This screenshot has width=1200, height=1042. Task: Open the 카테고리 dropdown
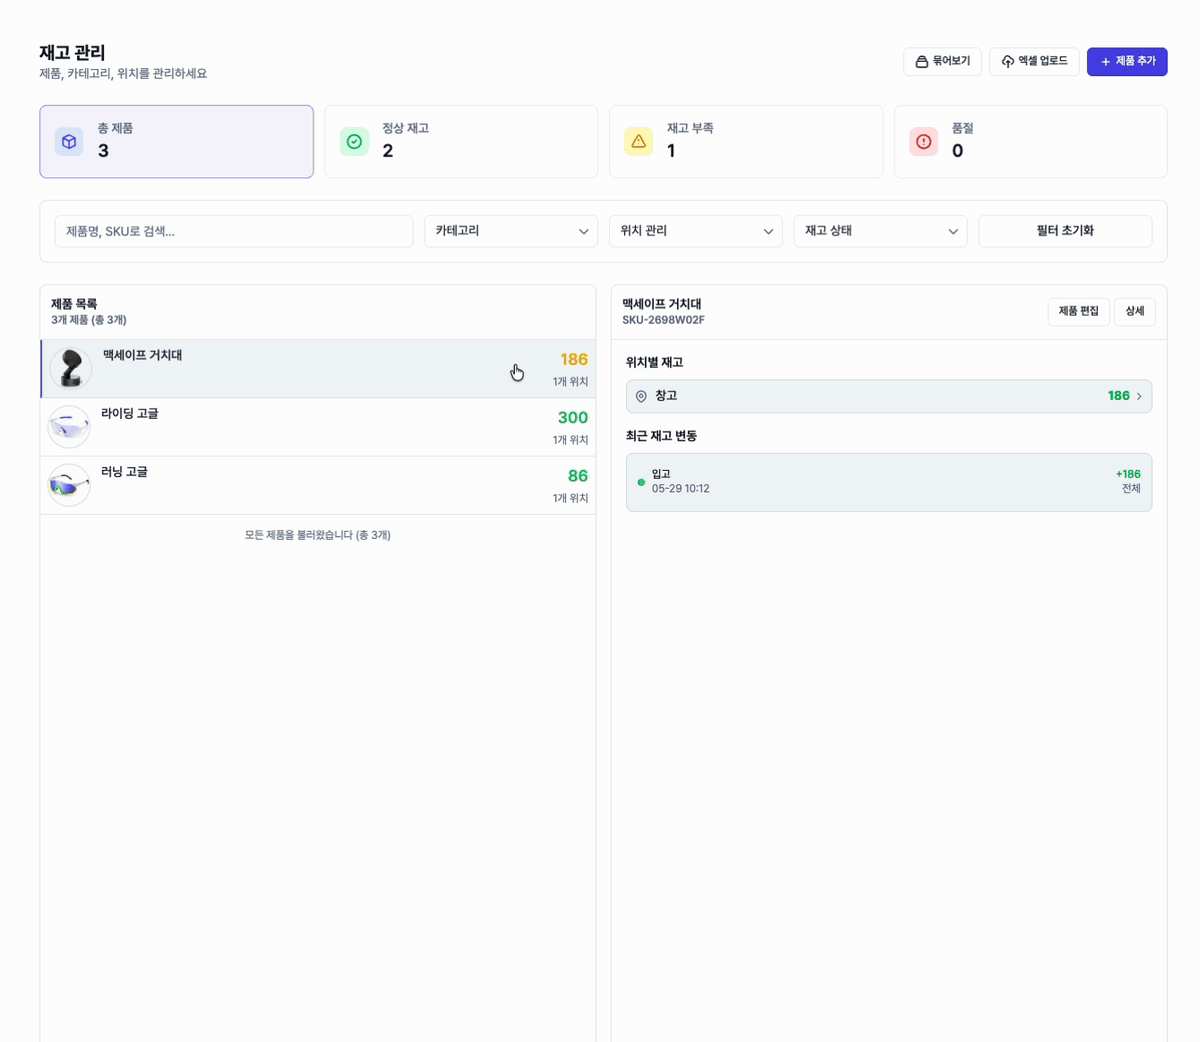pos(511,231)
